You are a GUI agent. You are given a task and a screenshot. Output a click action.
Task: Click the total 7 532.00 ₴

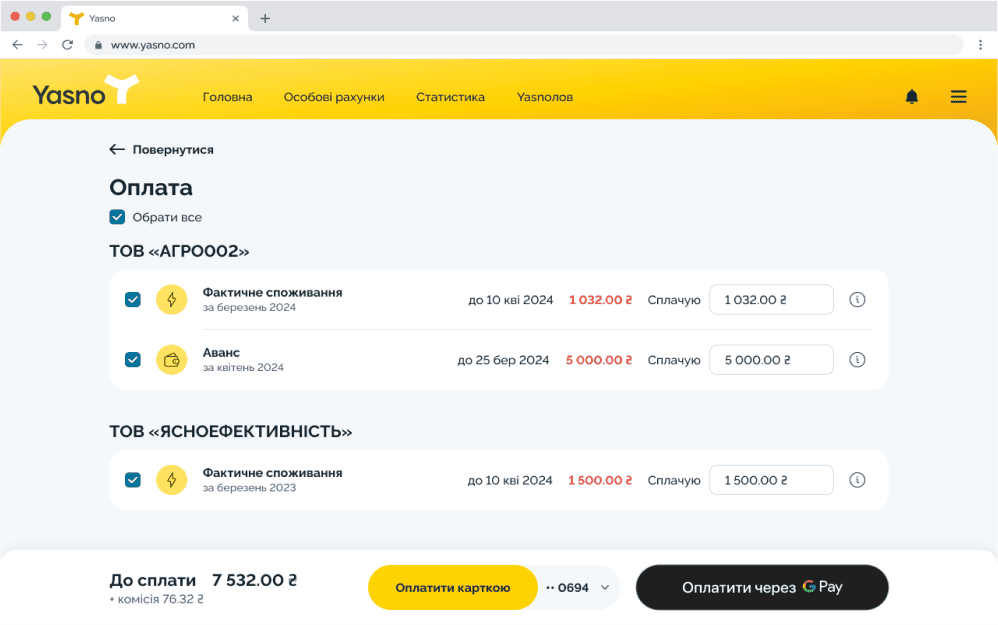pos(255,580)
